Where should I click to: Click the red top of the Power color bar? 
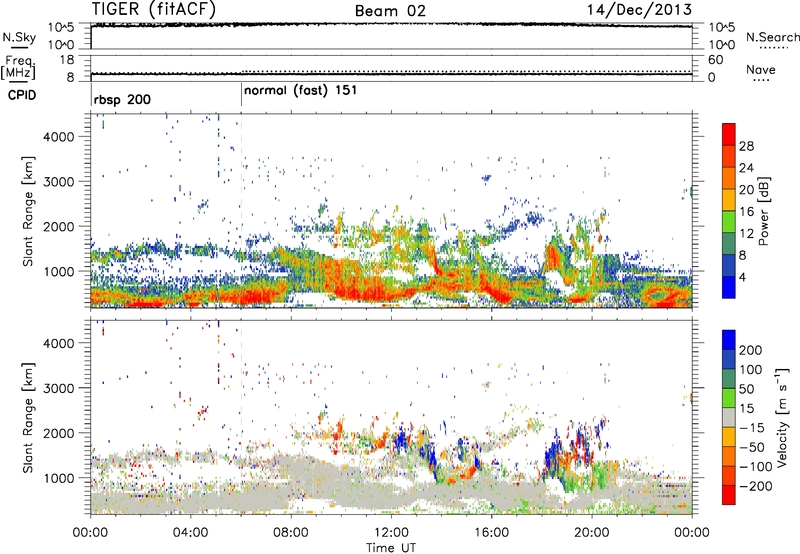[x=729, y=134]
